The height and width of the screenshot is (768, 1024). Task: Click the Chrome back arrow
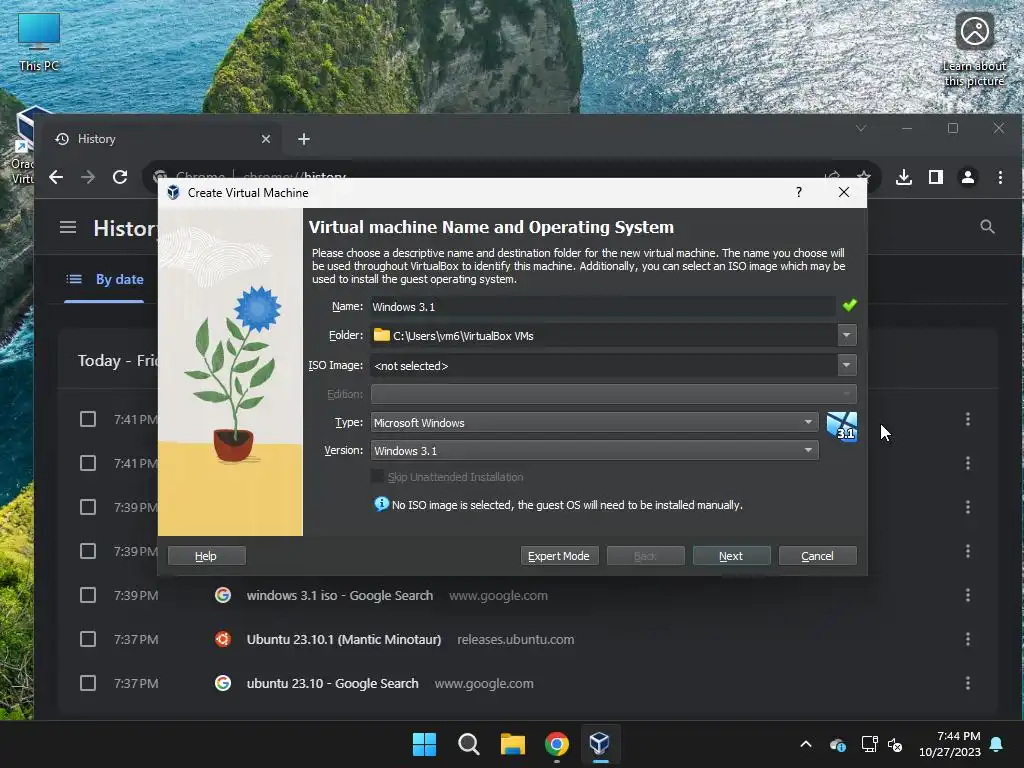56,177
